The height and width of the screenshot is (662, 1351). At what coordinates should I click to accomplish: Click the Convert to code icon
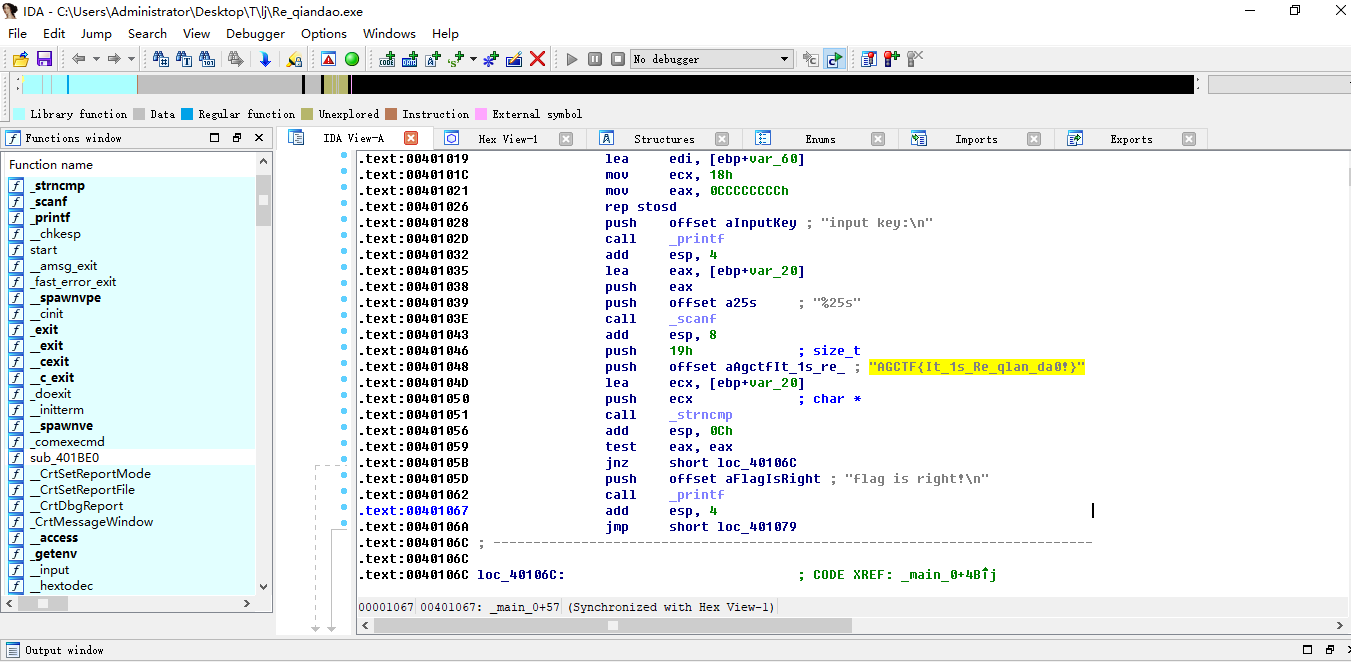click(387, 59)
